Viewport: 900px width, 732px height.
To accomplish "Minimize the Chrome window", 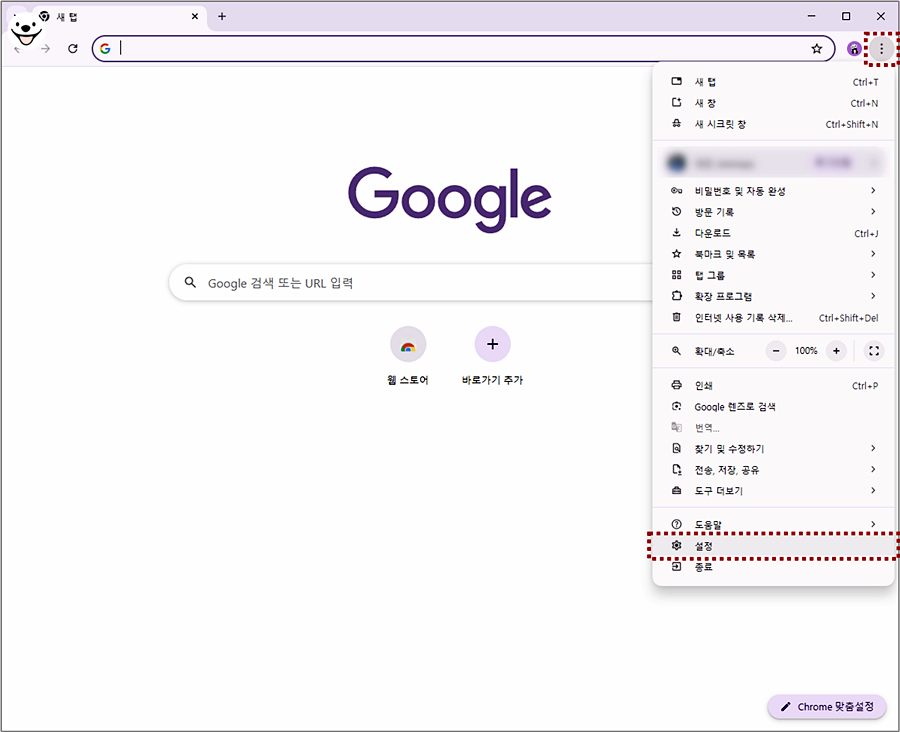I will pyautogui.click(x=812, y=16).
